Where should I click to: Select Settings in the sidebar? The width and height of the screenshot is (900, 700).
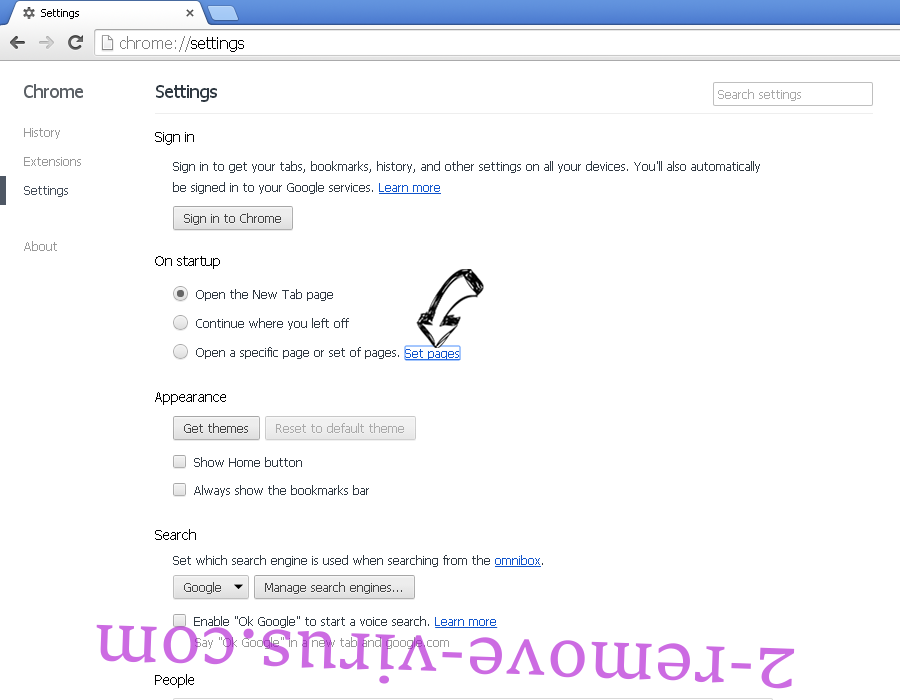click(x=46, y=190)
